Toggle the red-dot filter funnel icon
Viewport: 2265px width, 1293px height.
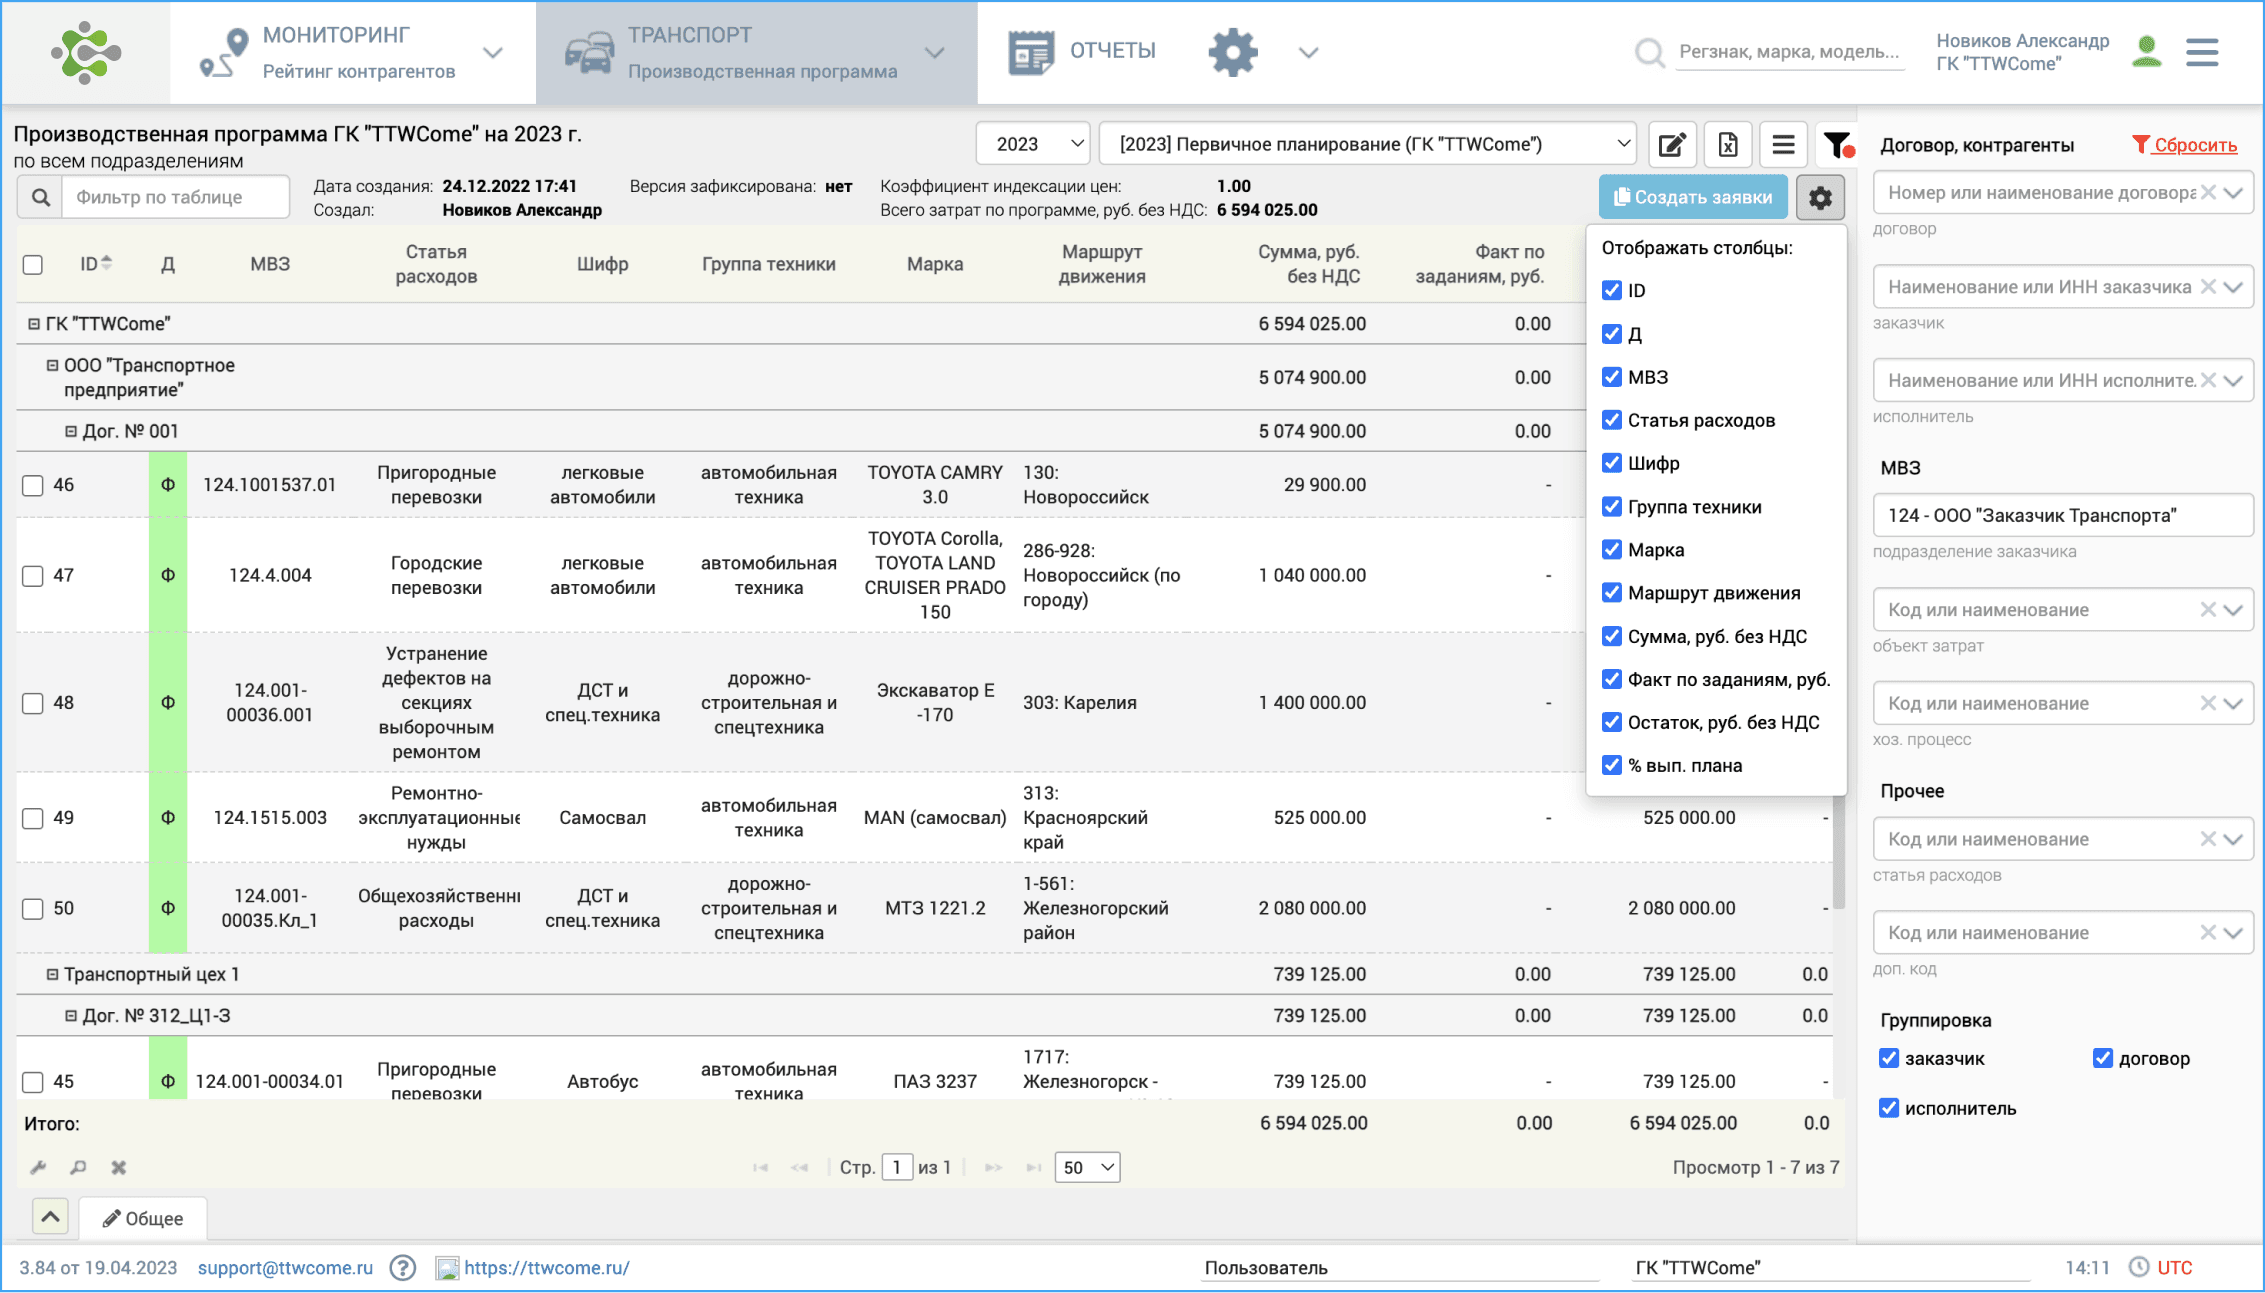1838,145
